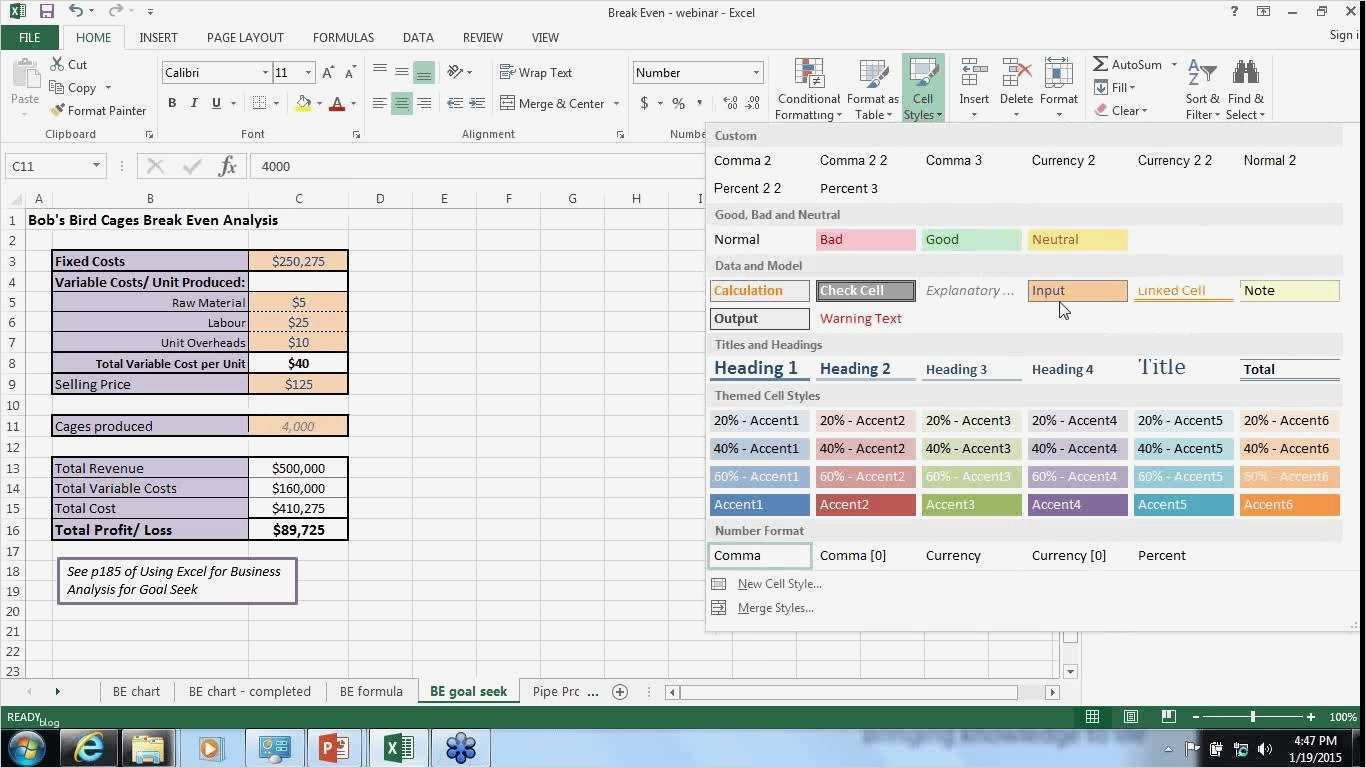Open Excel from the Windows taskbar
The image size is (1366, 768).
pos(397,747)
